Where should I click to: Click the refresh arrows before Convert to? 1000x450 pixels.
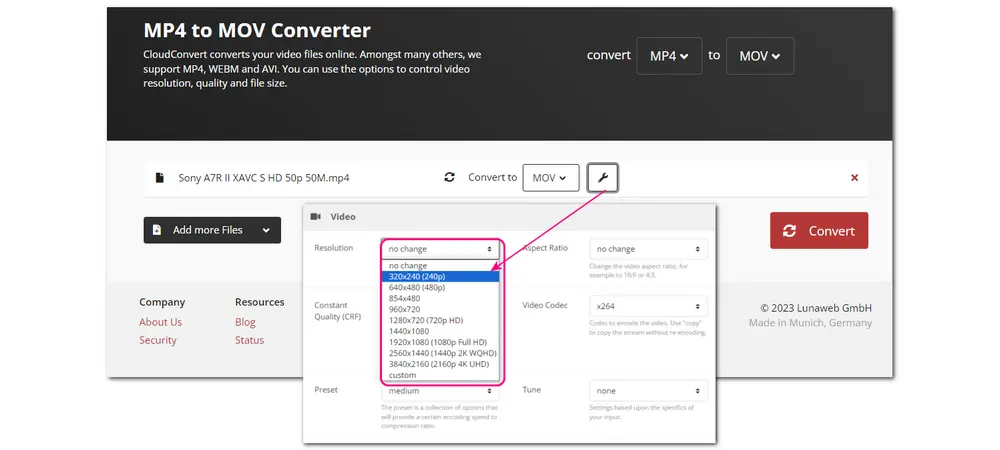[450, 178]
